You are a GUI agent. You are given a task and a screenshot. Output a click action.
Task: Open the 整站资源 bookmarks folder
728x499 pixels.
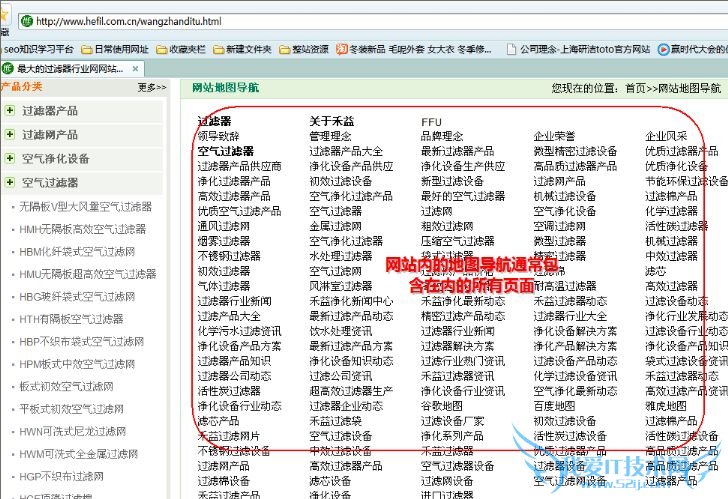click(304, 49)
